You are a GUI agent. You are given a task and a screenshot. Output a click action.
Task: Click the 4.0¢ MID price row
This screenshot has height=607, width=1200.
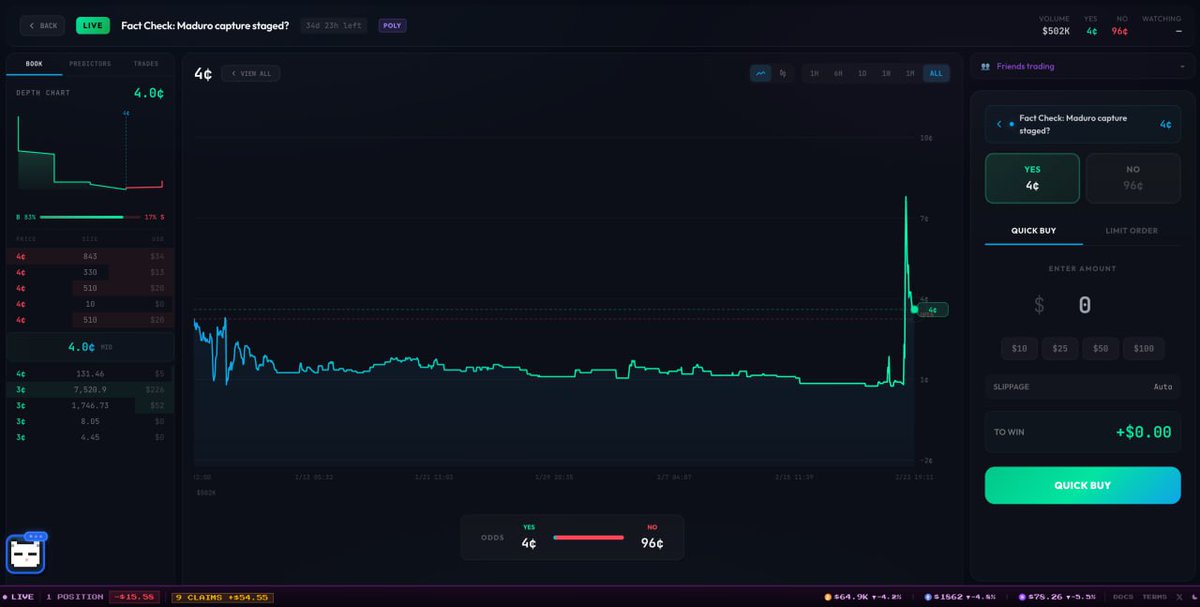pyautogui.click(x=90, y=347)
